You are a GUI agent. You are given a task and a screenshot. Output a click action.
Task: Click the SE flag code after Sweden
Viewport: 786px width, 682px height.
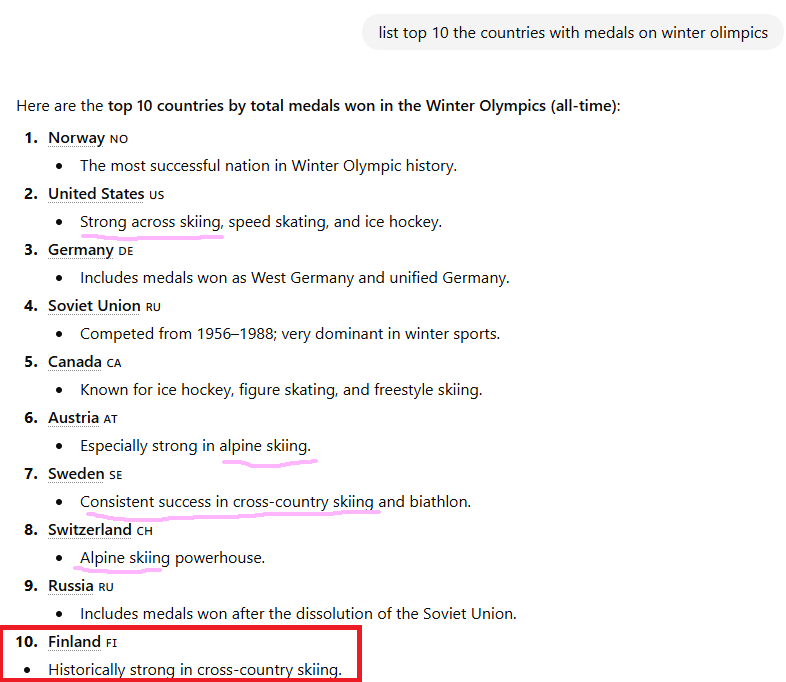(116, 475)
